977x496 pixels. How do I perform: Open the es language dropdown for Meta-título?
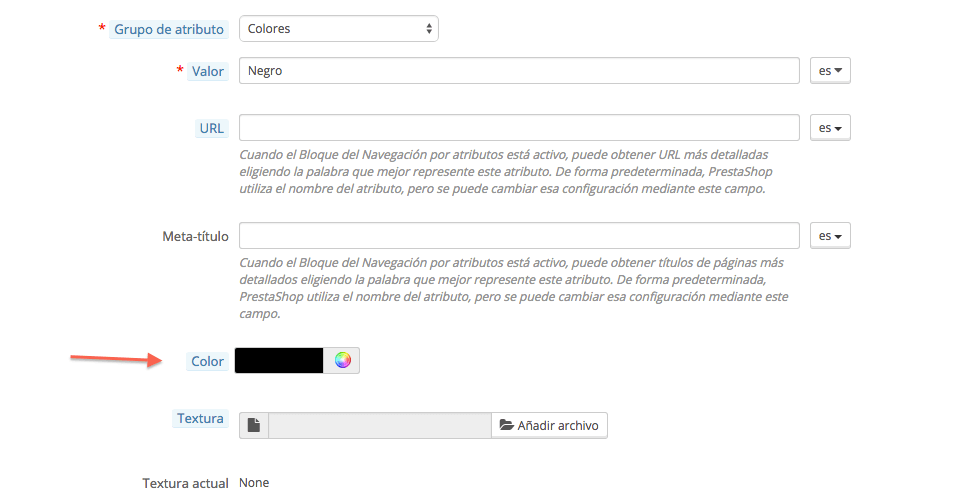[830, 236]
